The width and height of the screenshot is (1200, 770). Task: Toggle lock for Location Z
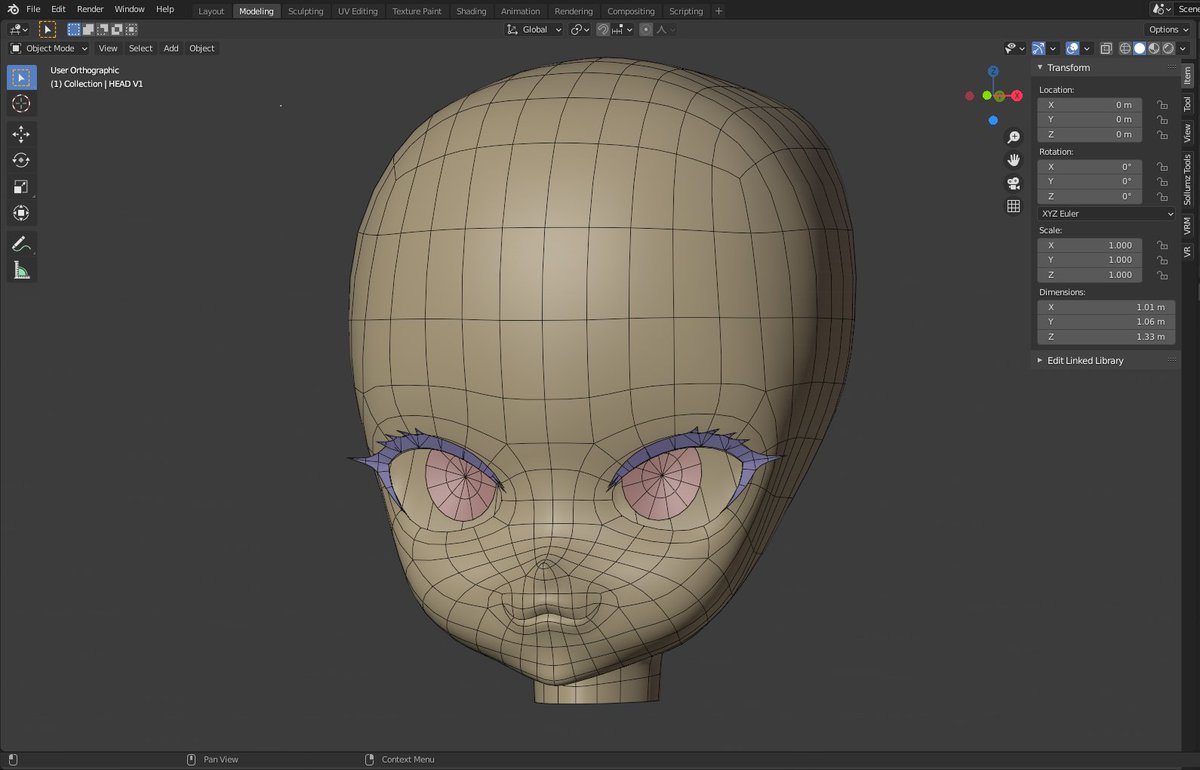(1162, 134)
